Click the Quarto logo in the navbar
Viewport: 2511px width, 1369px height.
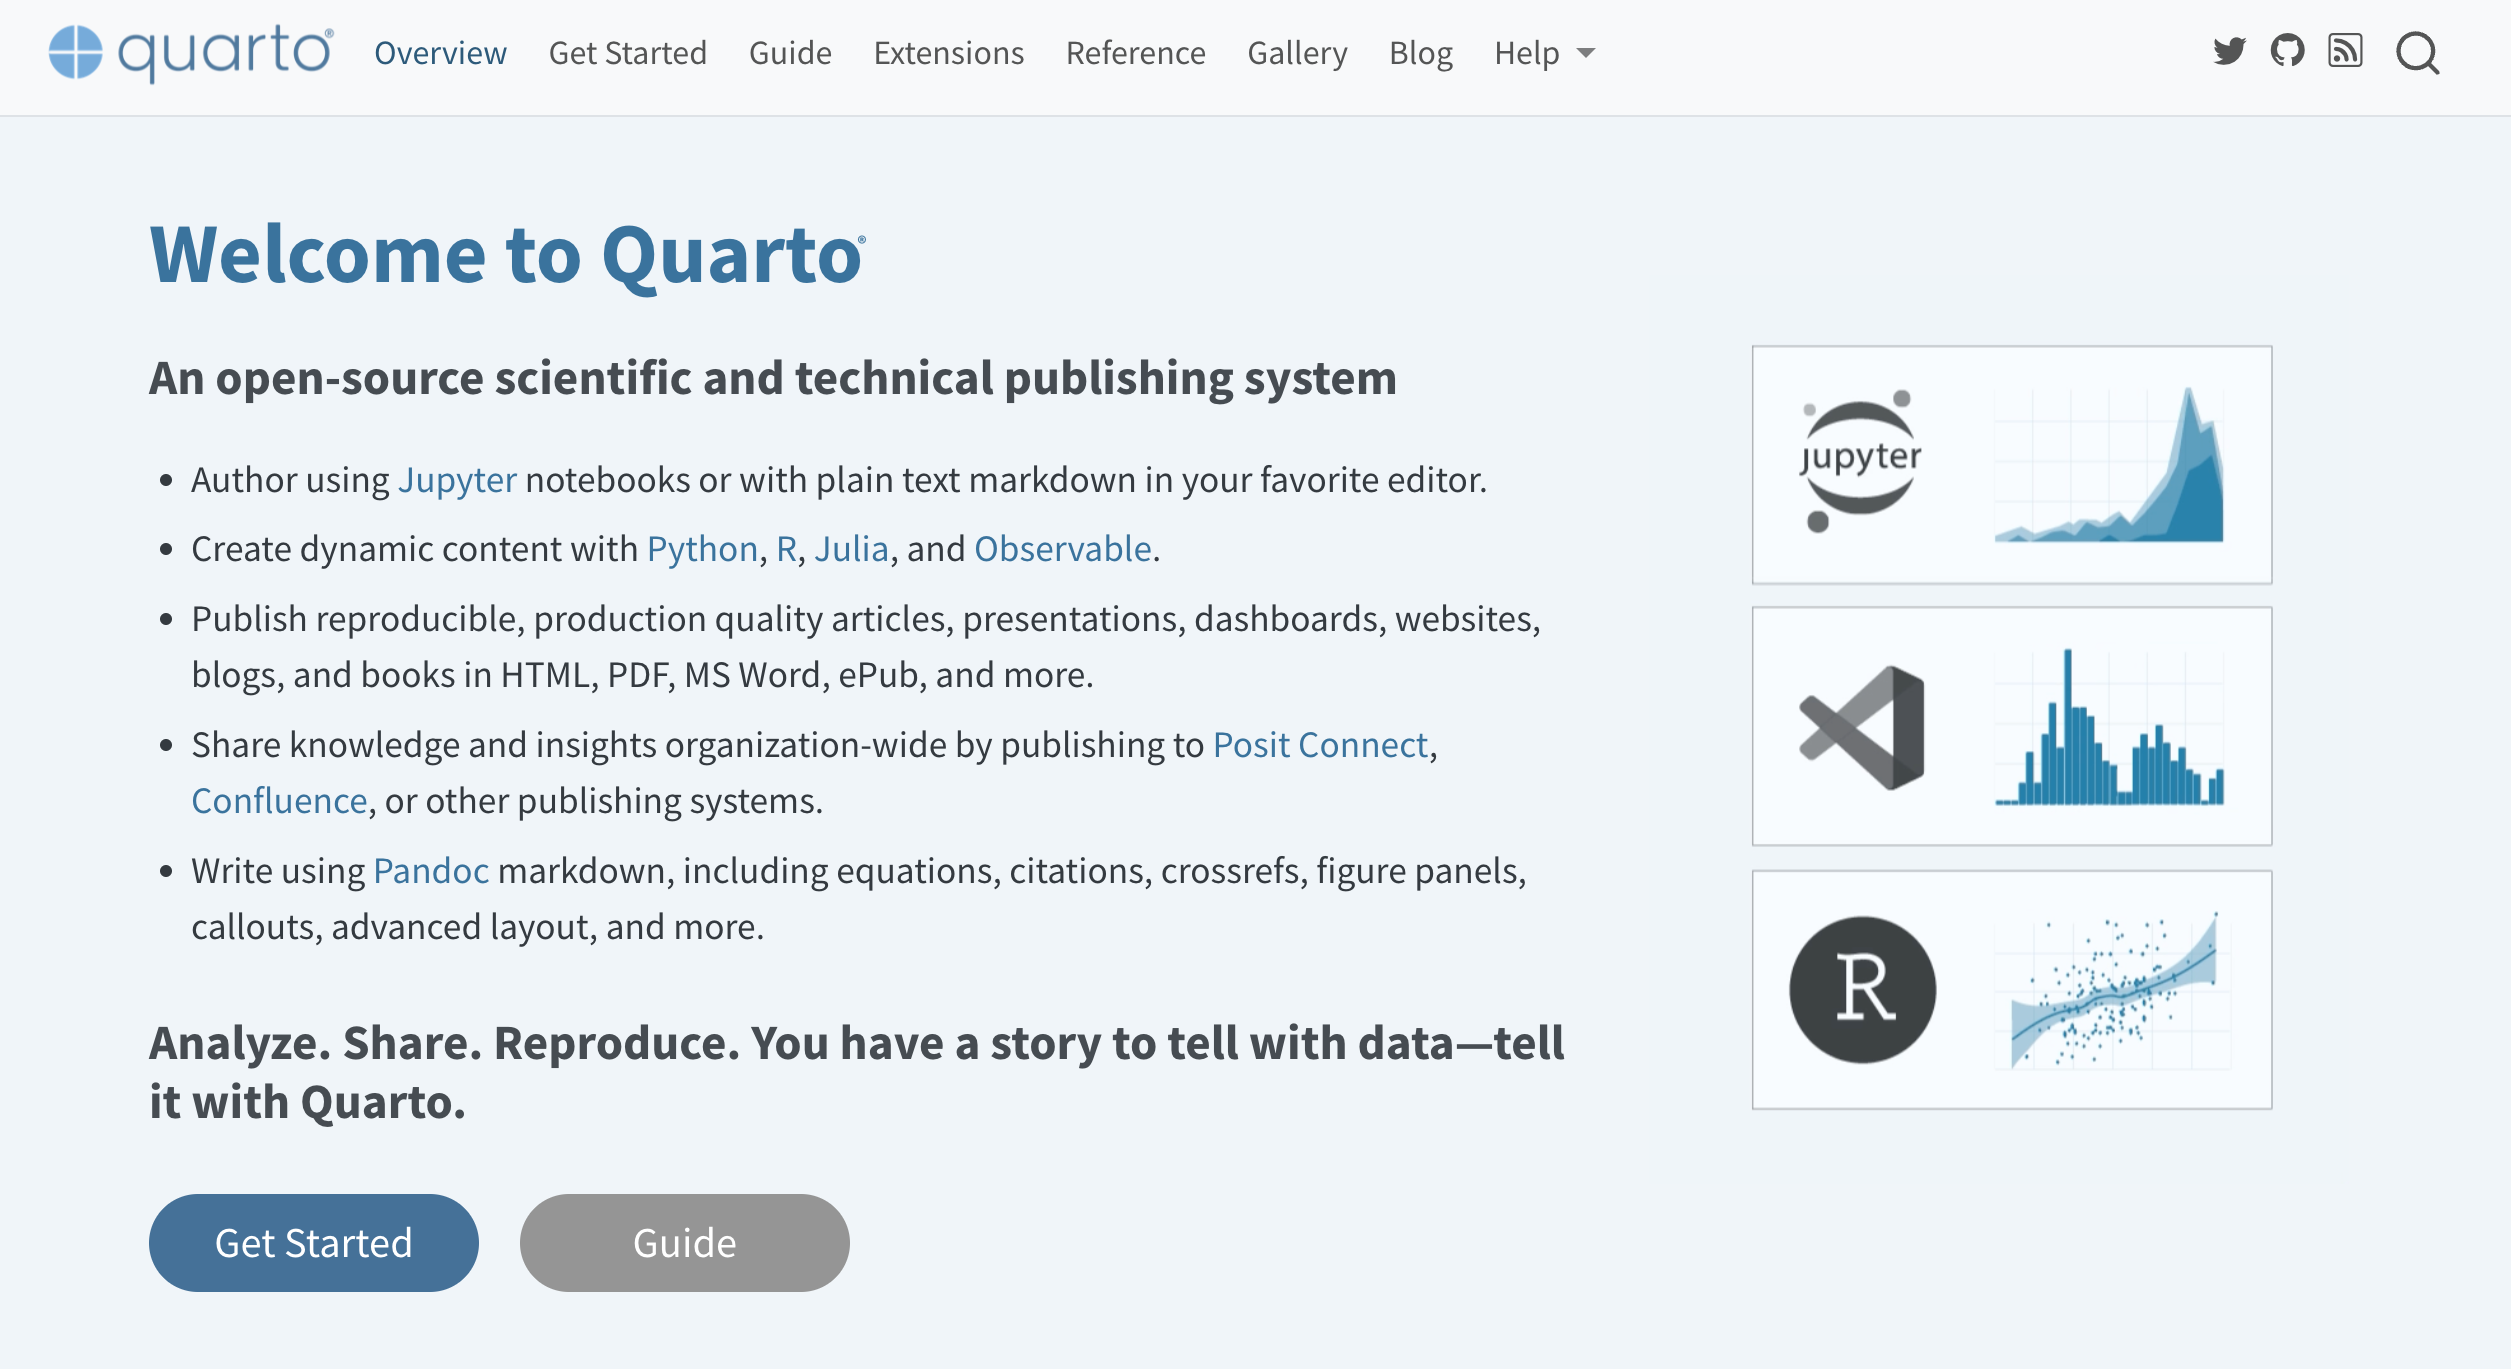[190, 52]
